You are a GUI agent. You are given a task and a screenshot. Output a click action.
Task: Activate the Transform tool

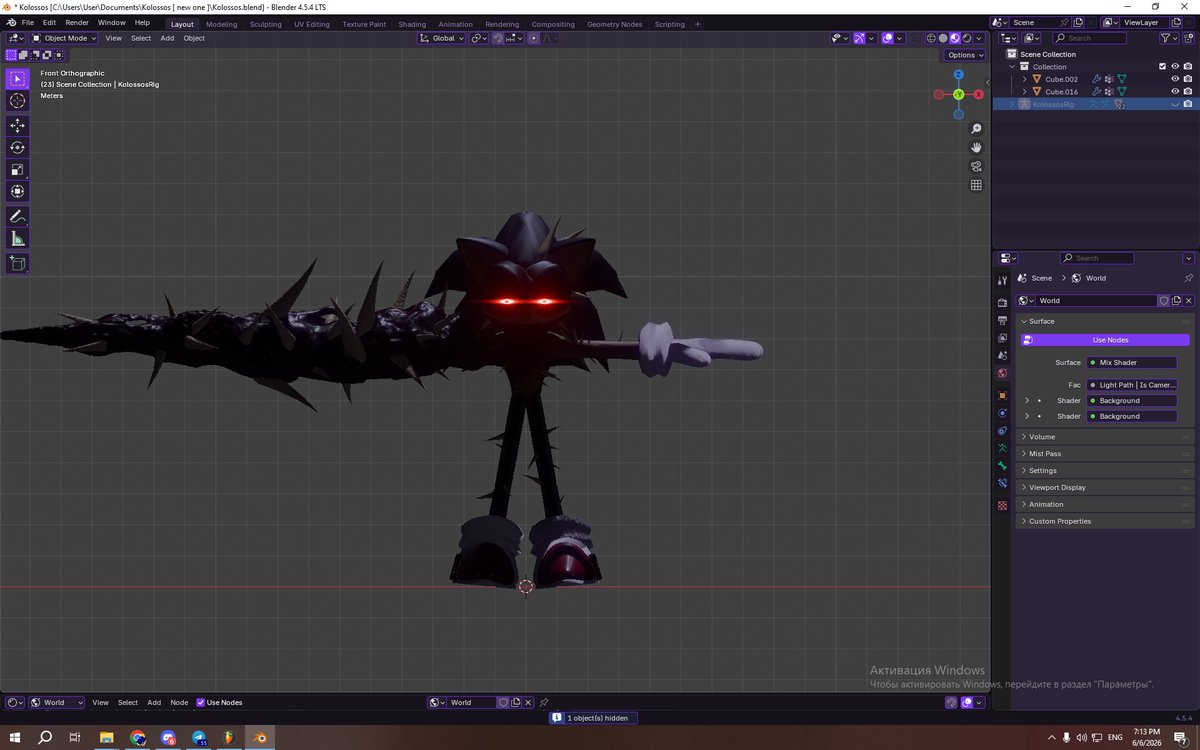pos(18,191)
